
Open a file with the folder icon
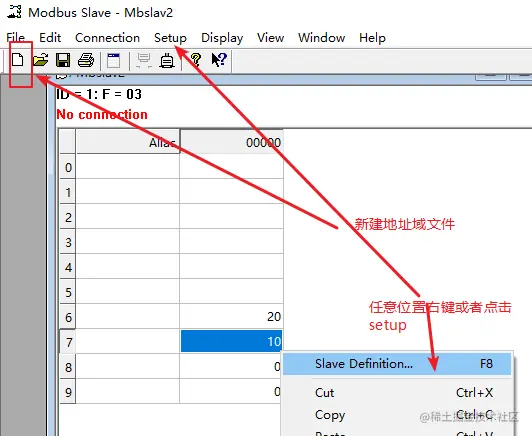point(41,60)
